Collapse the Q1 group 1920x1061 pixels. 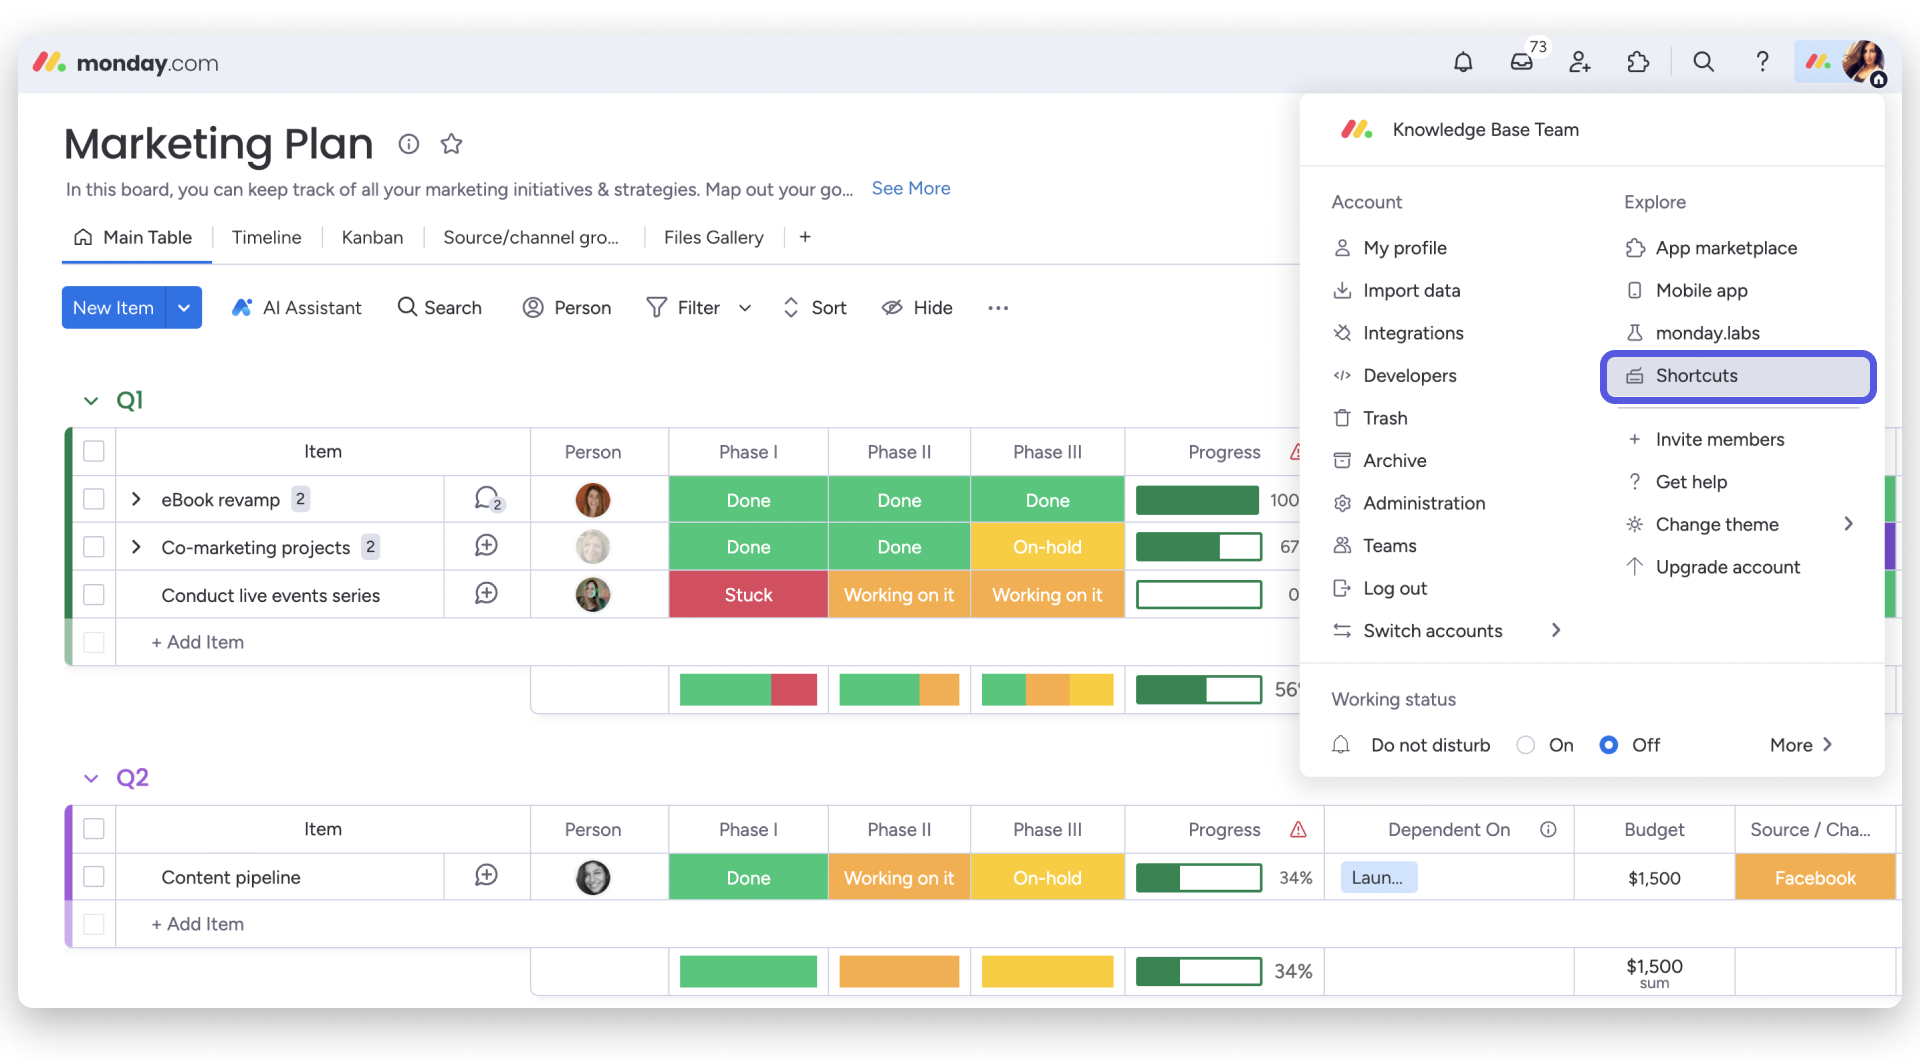pos(91,401)
